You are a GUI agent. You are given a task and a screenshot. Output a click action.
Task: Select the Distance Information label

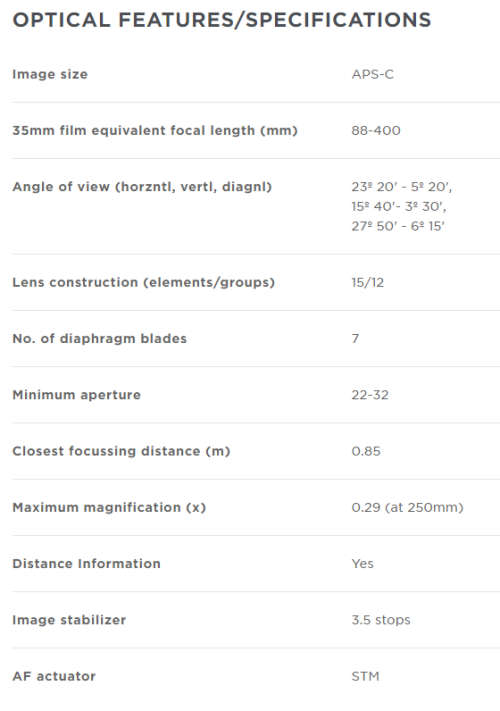(86, 564)
